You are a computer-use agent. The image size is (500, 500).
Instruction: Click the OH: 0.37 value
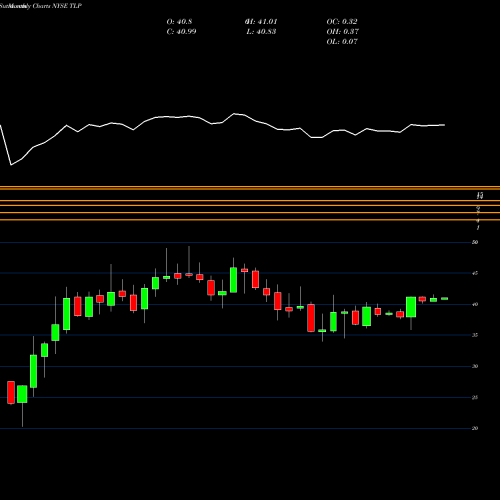[343, 32]
